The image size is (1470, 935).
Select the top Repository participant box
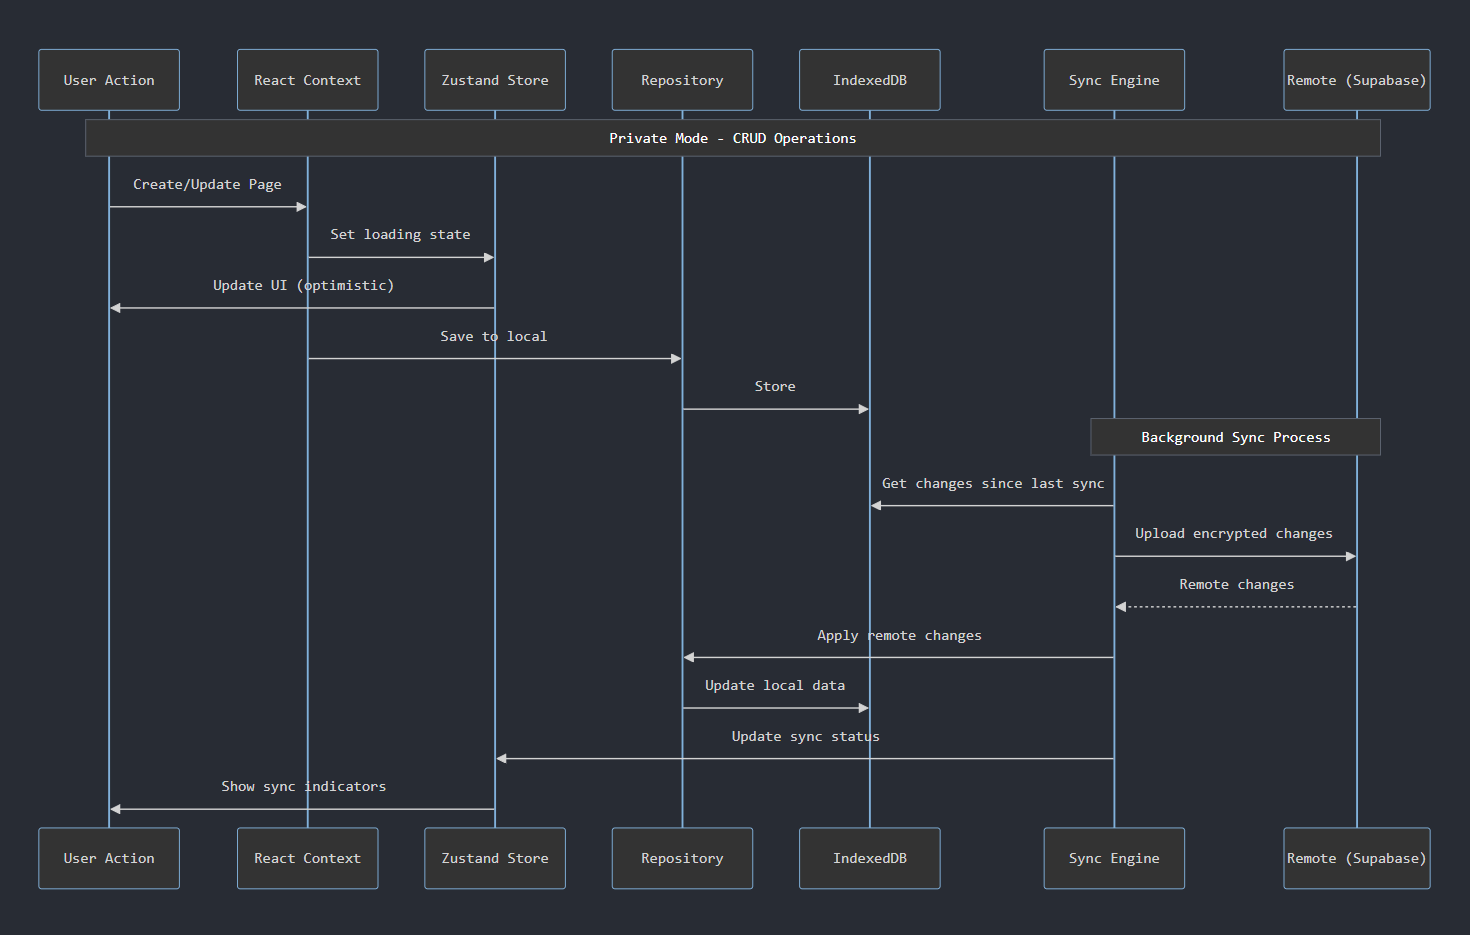coord(682,80)
